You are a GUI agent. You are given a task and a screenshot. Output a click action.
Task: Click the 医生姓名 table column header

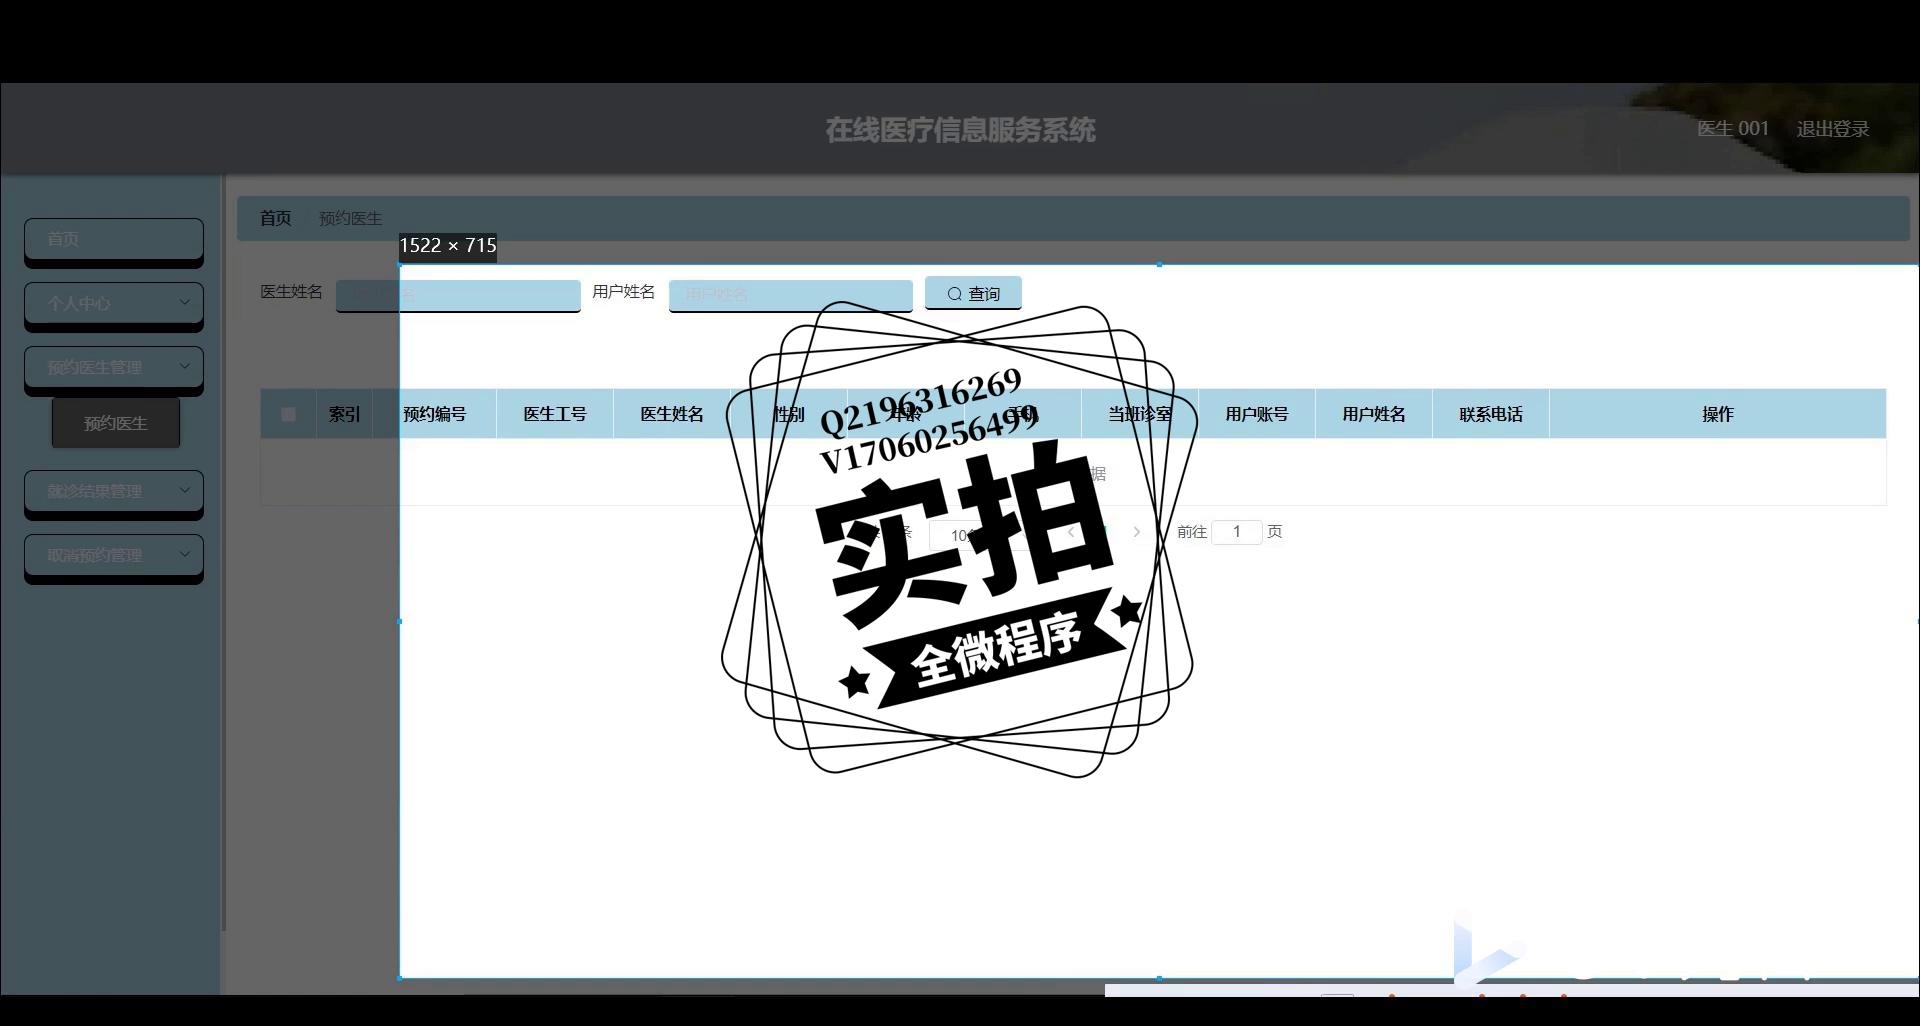(672, 414)
